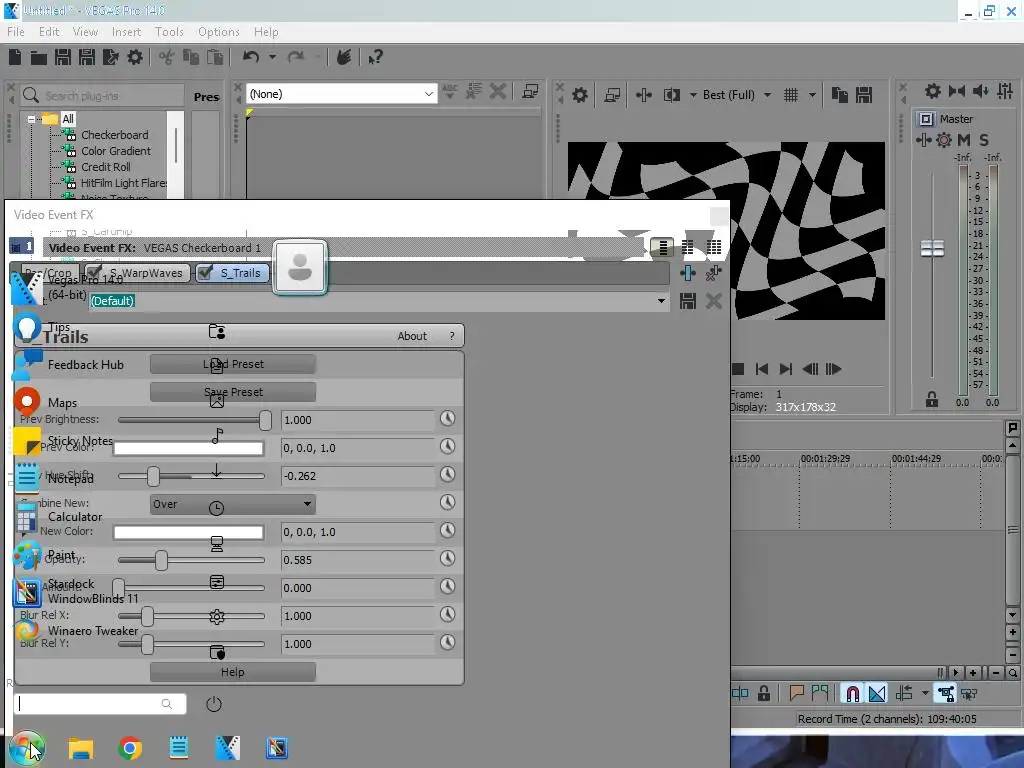
Task: Insert a region with the green flags icon
Action: [x=820, y=693]
